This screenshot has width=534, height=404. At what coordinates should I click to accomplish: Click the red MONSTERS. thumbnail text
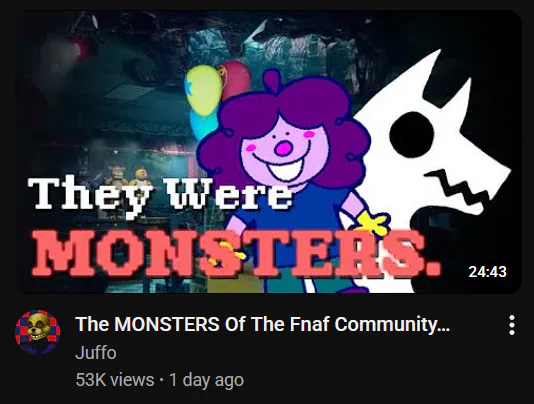coord(235,251)
